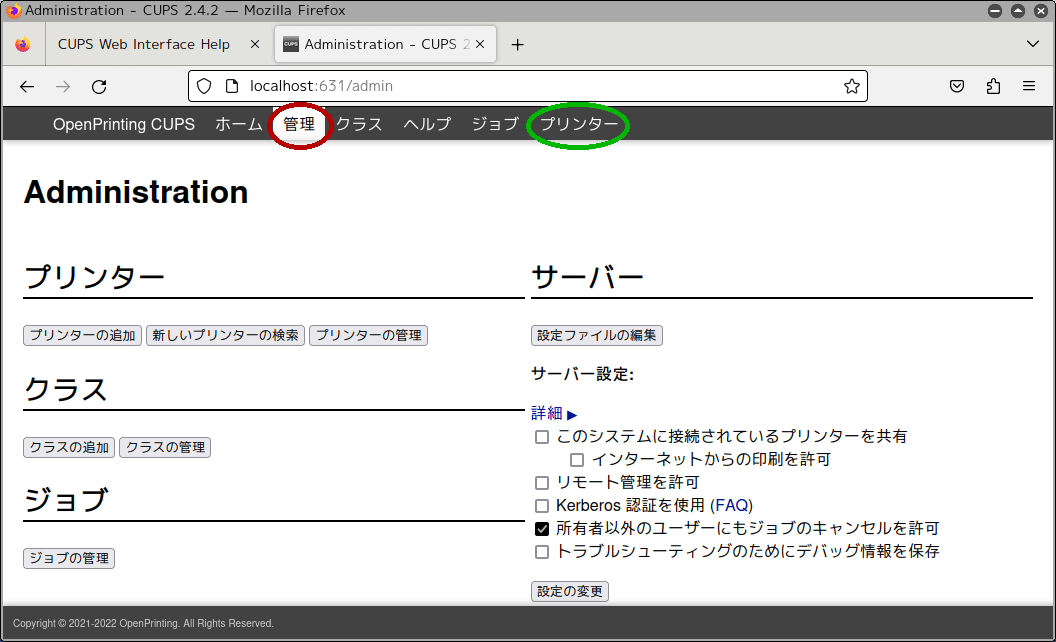Click the browser forward arrow

coord(63,86)
